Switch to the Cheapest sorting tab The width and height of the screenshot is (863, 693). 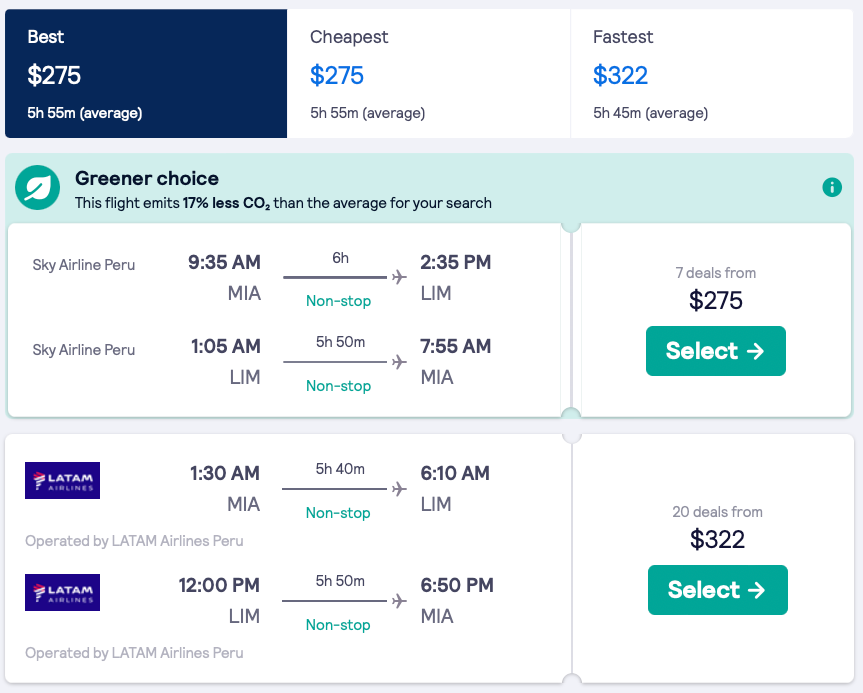tap(428, 74)
